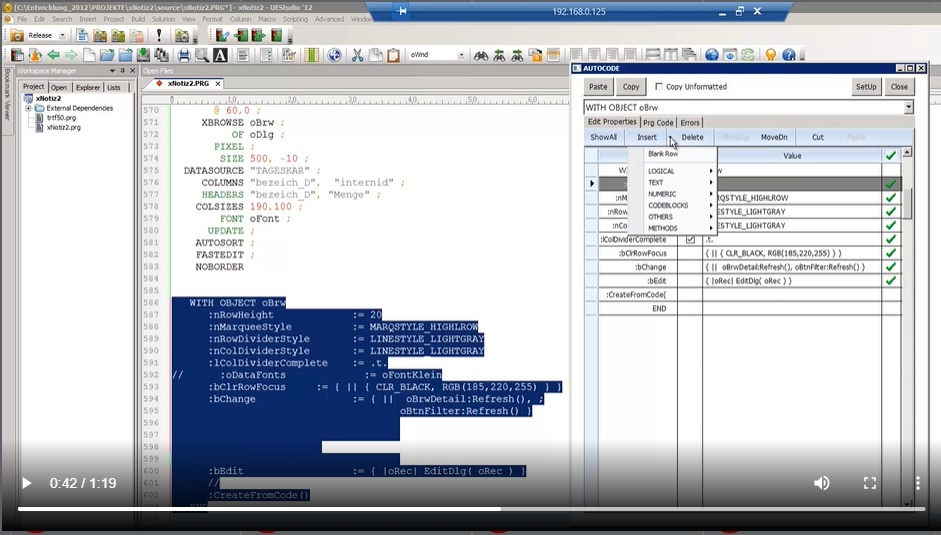
Task: Click green checkmark in bEdit row
Action: (891, 280)
